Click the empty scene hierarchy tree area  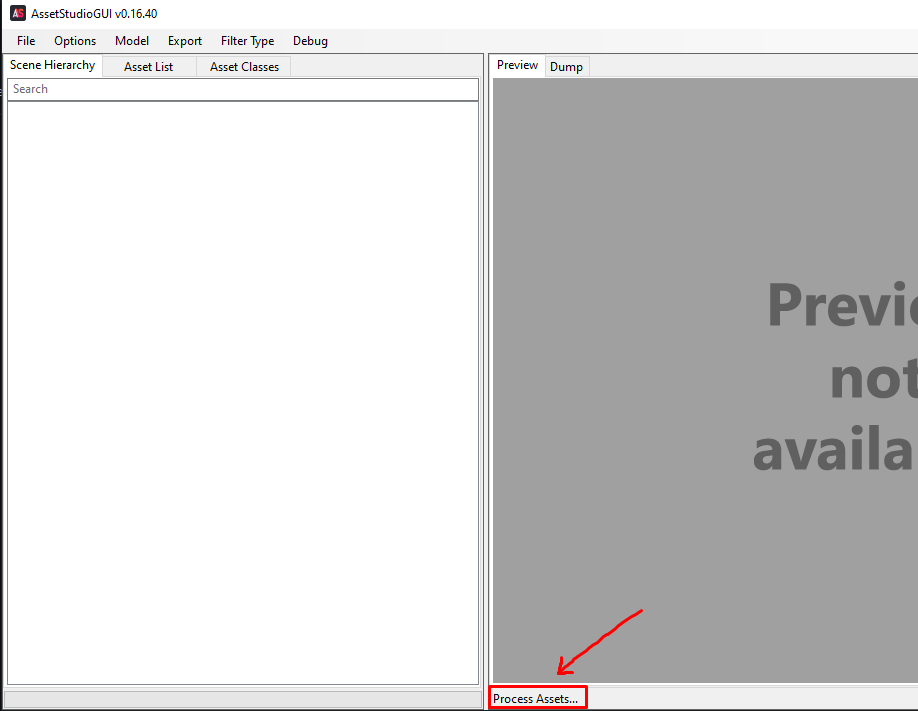click(x=242, y=400)
